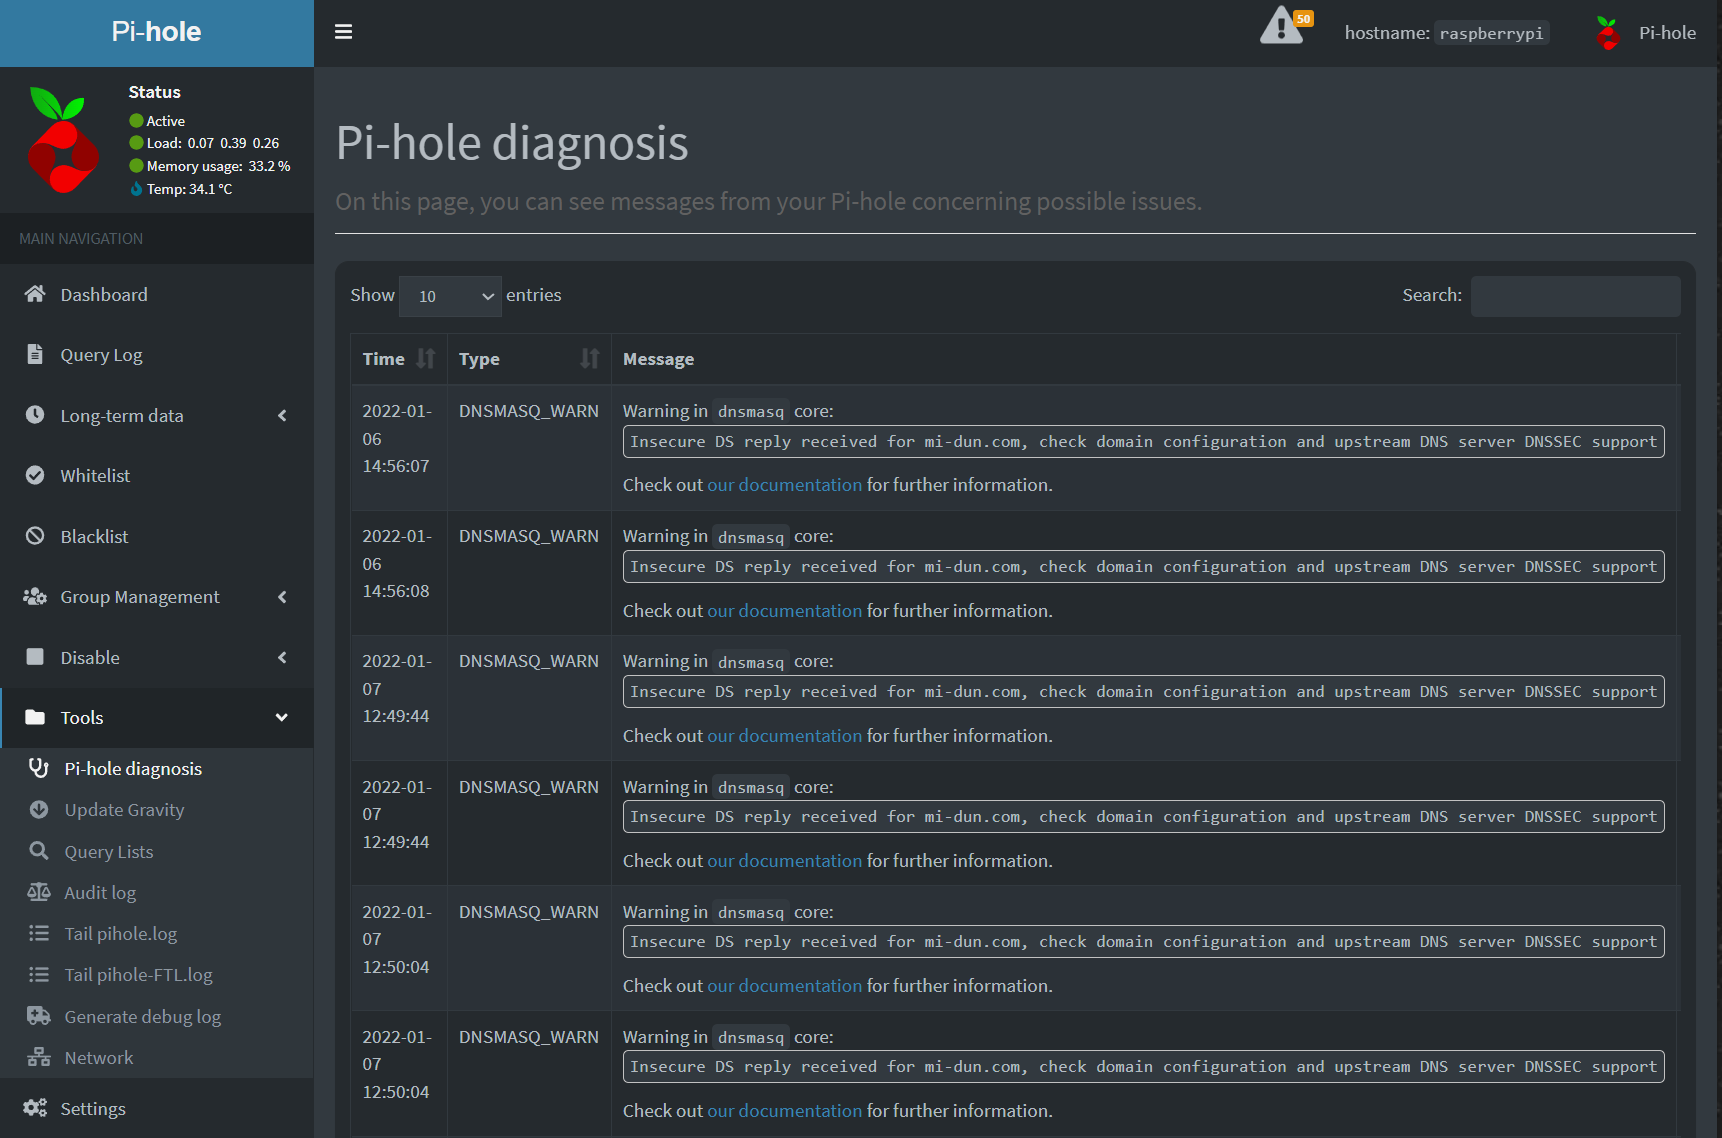
Task: Expand the Long-term data submenu
Action: coord(282,415)
